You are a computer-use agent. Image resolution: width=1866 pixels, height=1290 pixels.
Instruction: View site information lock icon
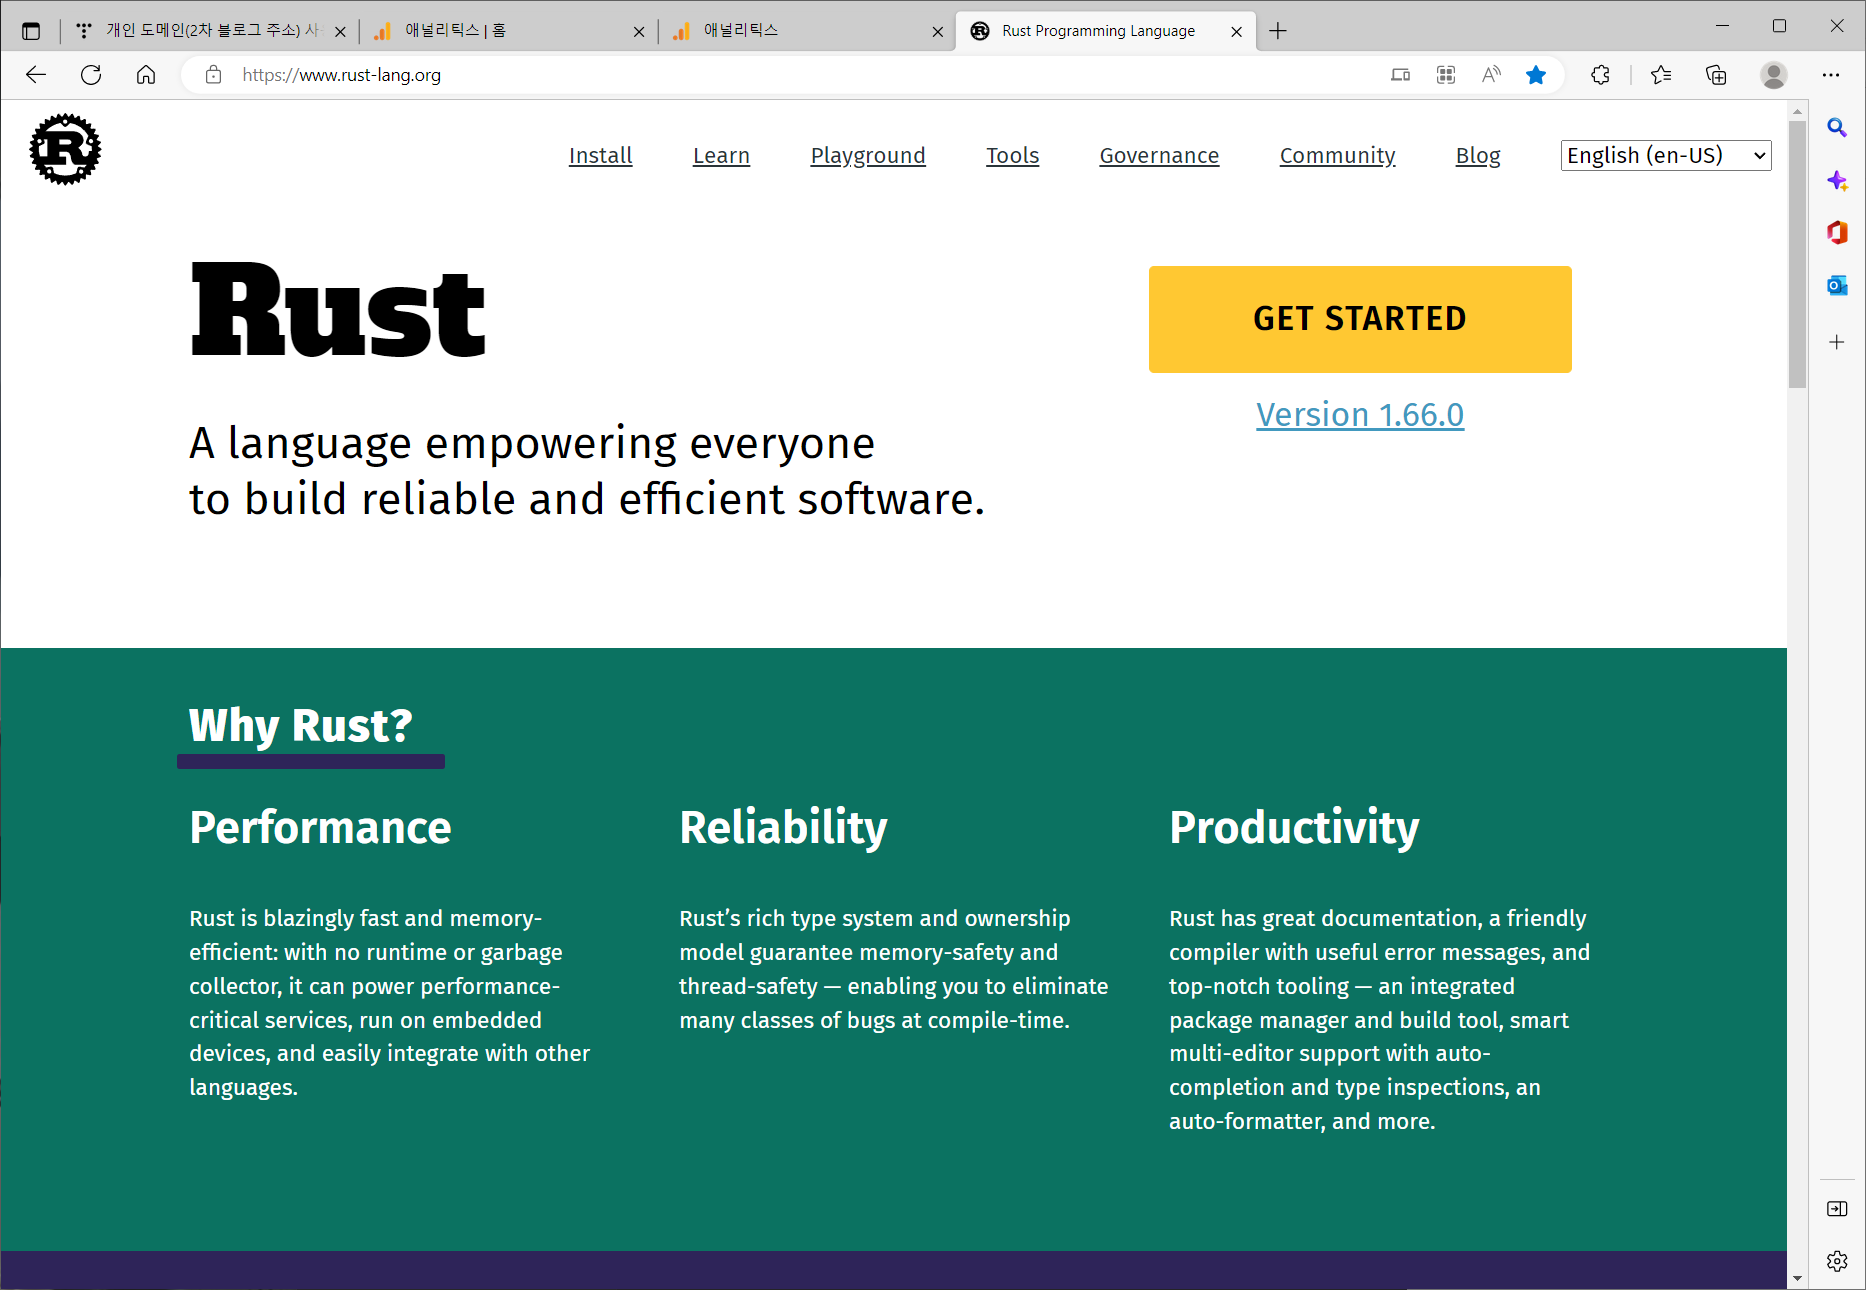point(213,75)
